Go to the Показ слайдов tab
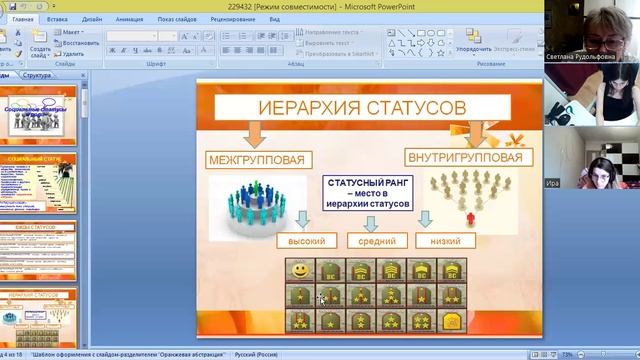640x360 pixels. 177,19
